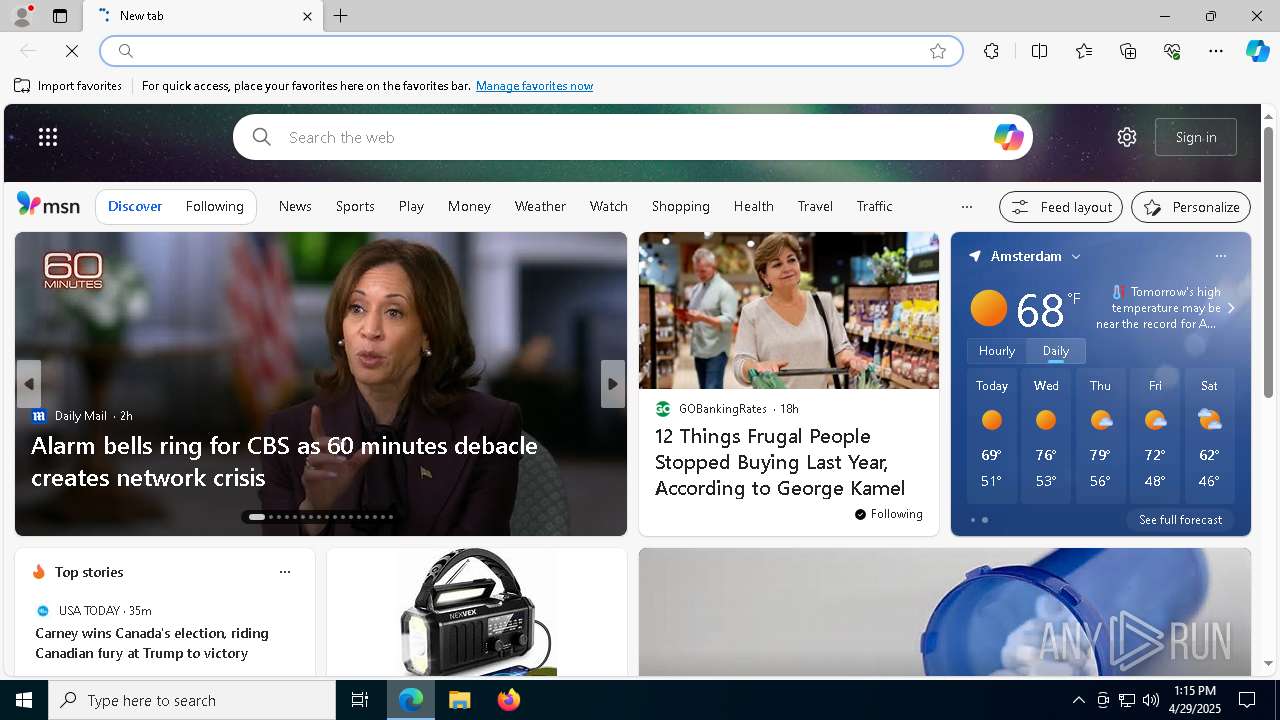Open Top stories options ellipsis
This screenshot has width=1280, height=720.
click(x=285, y=572)
